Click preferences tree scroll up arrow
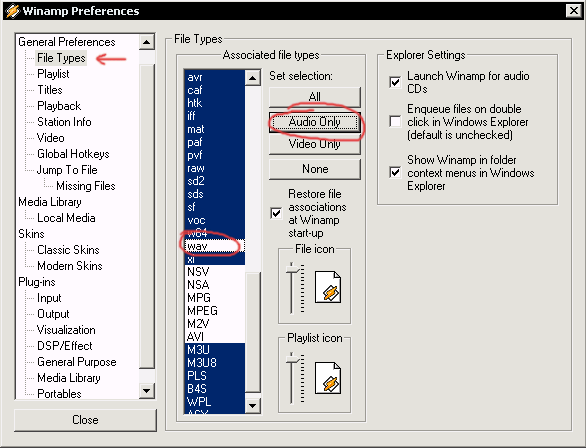Image resolution: width=586 pixels, height=448 pixels. [146, 42]
